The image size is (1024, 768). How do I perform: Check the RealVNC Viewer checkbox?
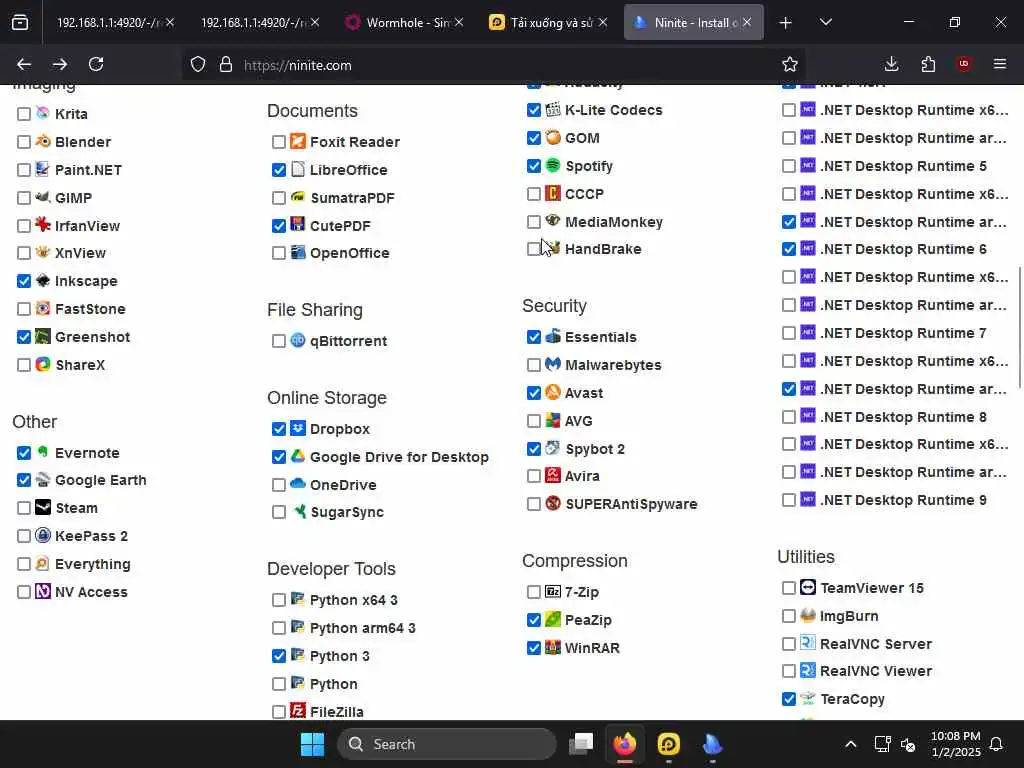pos(789,671)
